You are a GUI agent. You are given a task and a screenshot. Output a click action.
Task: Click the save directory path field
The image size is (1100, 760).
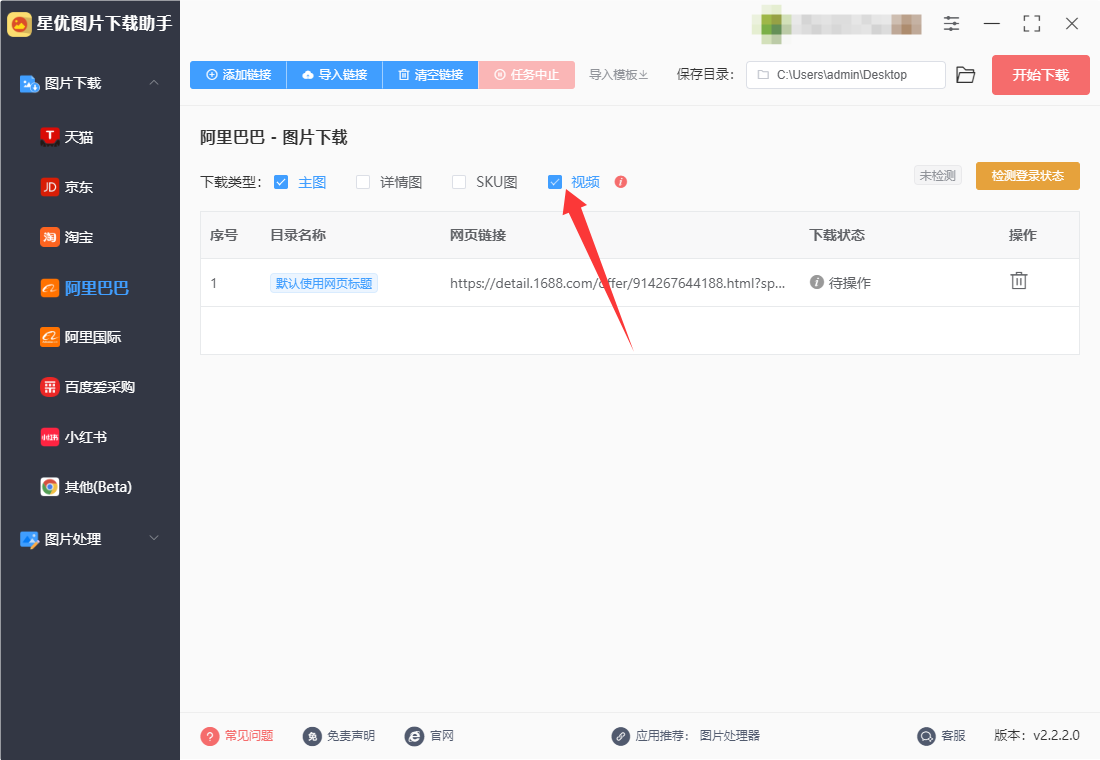tap(845, 75)
